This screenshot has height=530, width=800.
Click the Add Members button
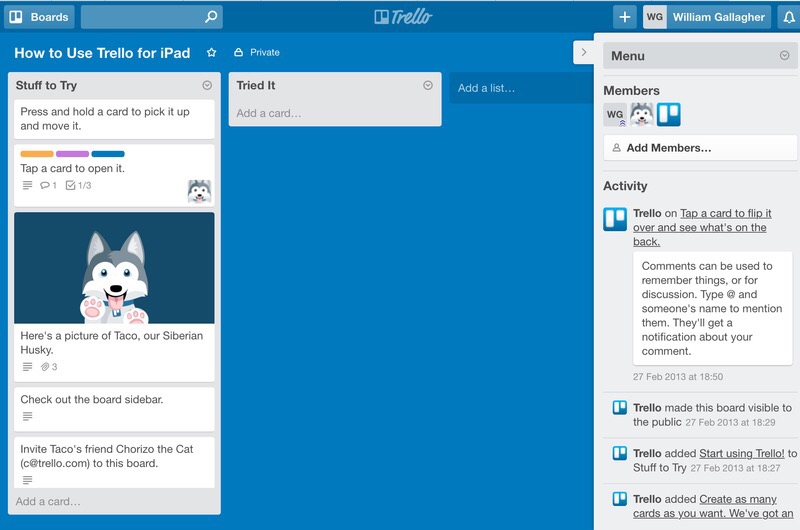[x=700, y=148]
